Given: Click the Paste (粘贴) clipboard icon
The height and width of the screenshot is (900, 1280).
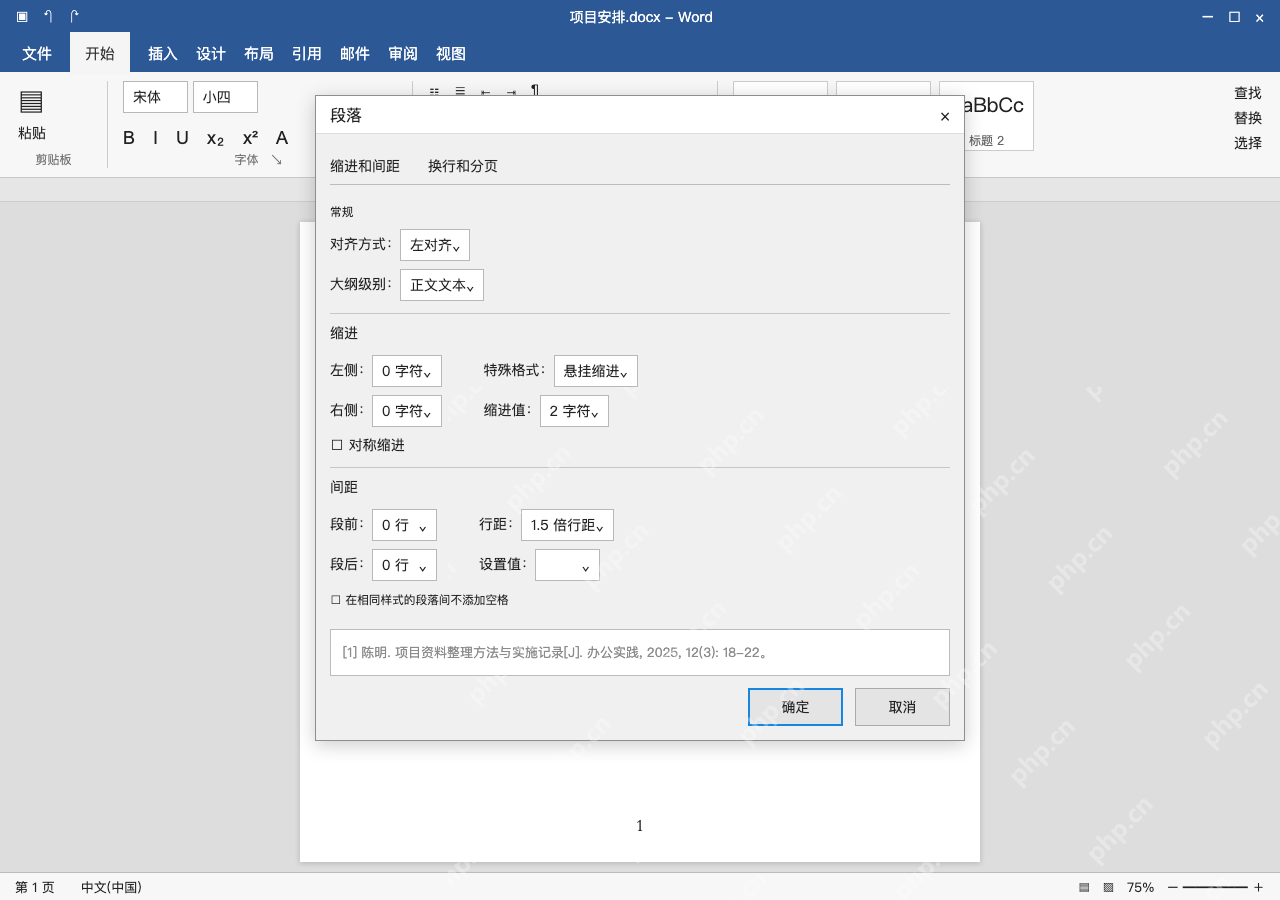Looking at the screenshot, I should pyautogui.click(x=31, y=101).
